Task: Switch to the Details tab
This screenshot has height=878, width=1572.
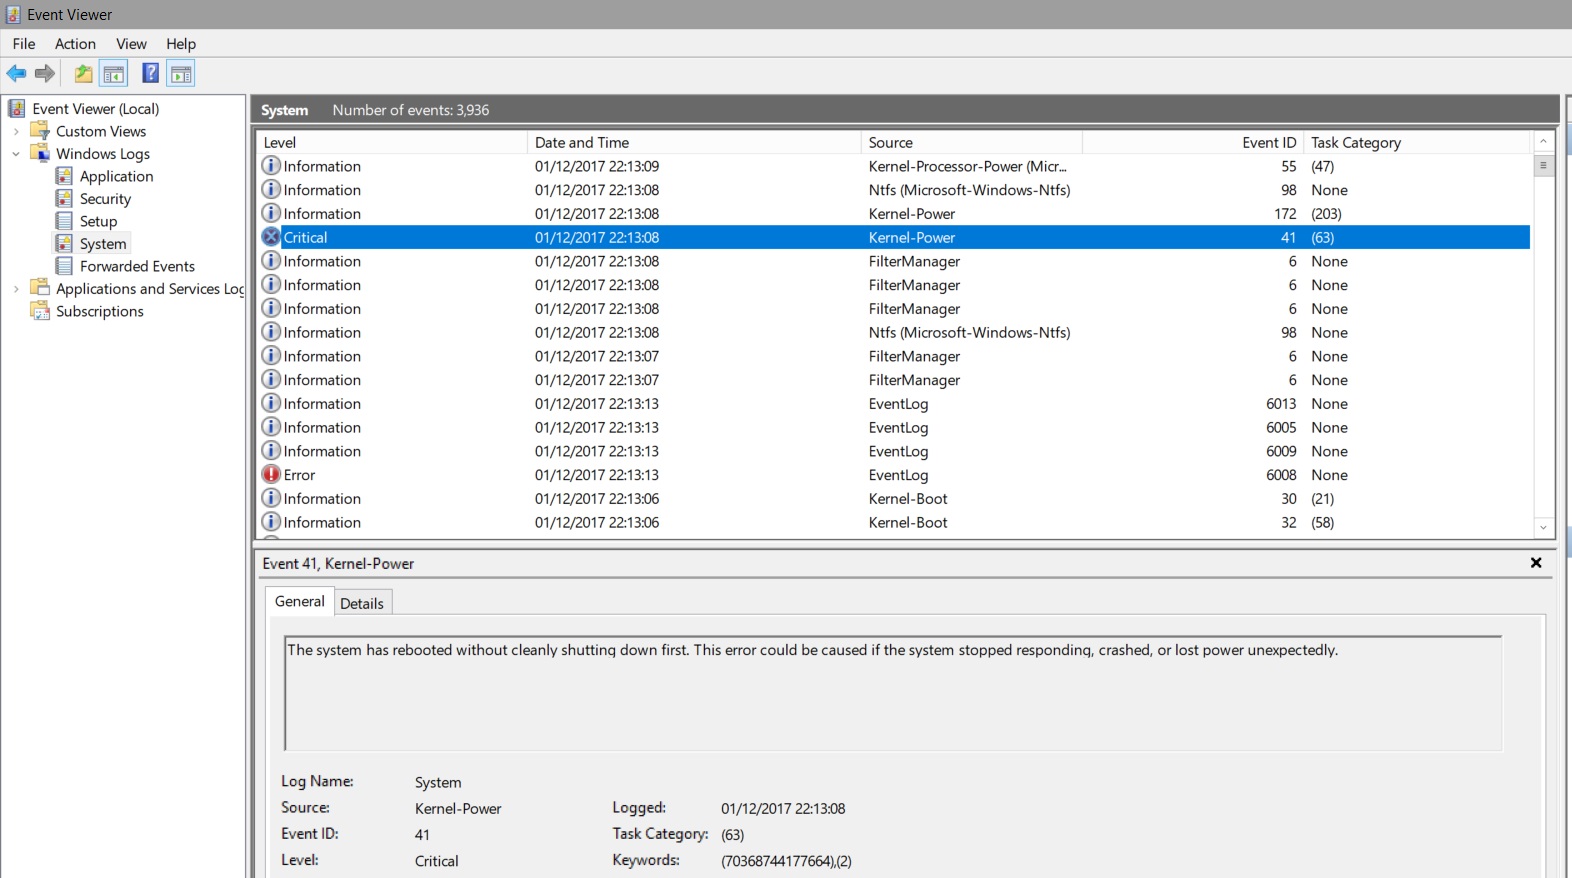Action: (x=362, y=603)
